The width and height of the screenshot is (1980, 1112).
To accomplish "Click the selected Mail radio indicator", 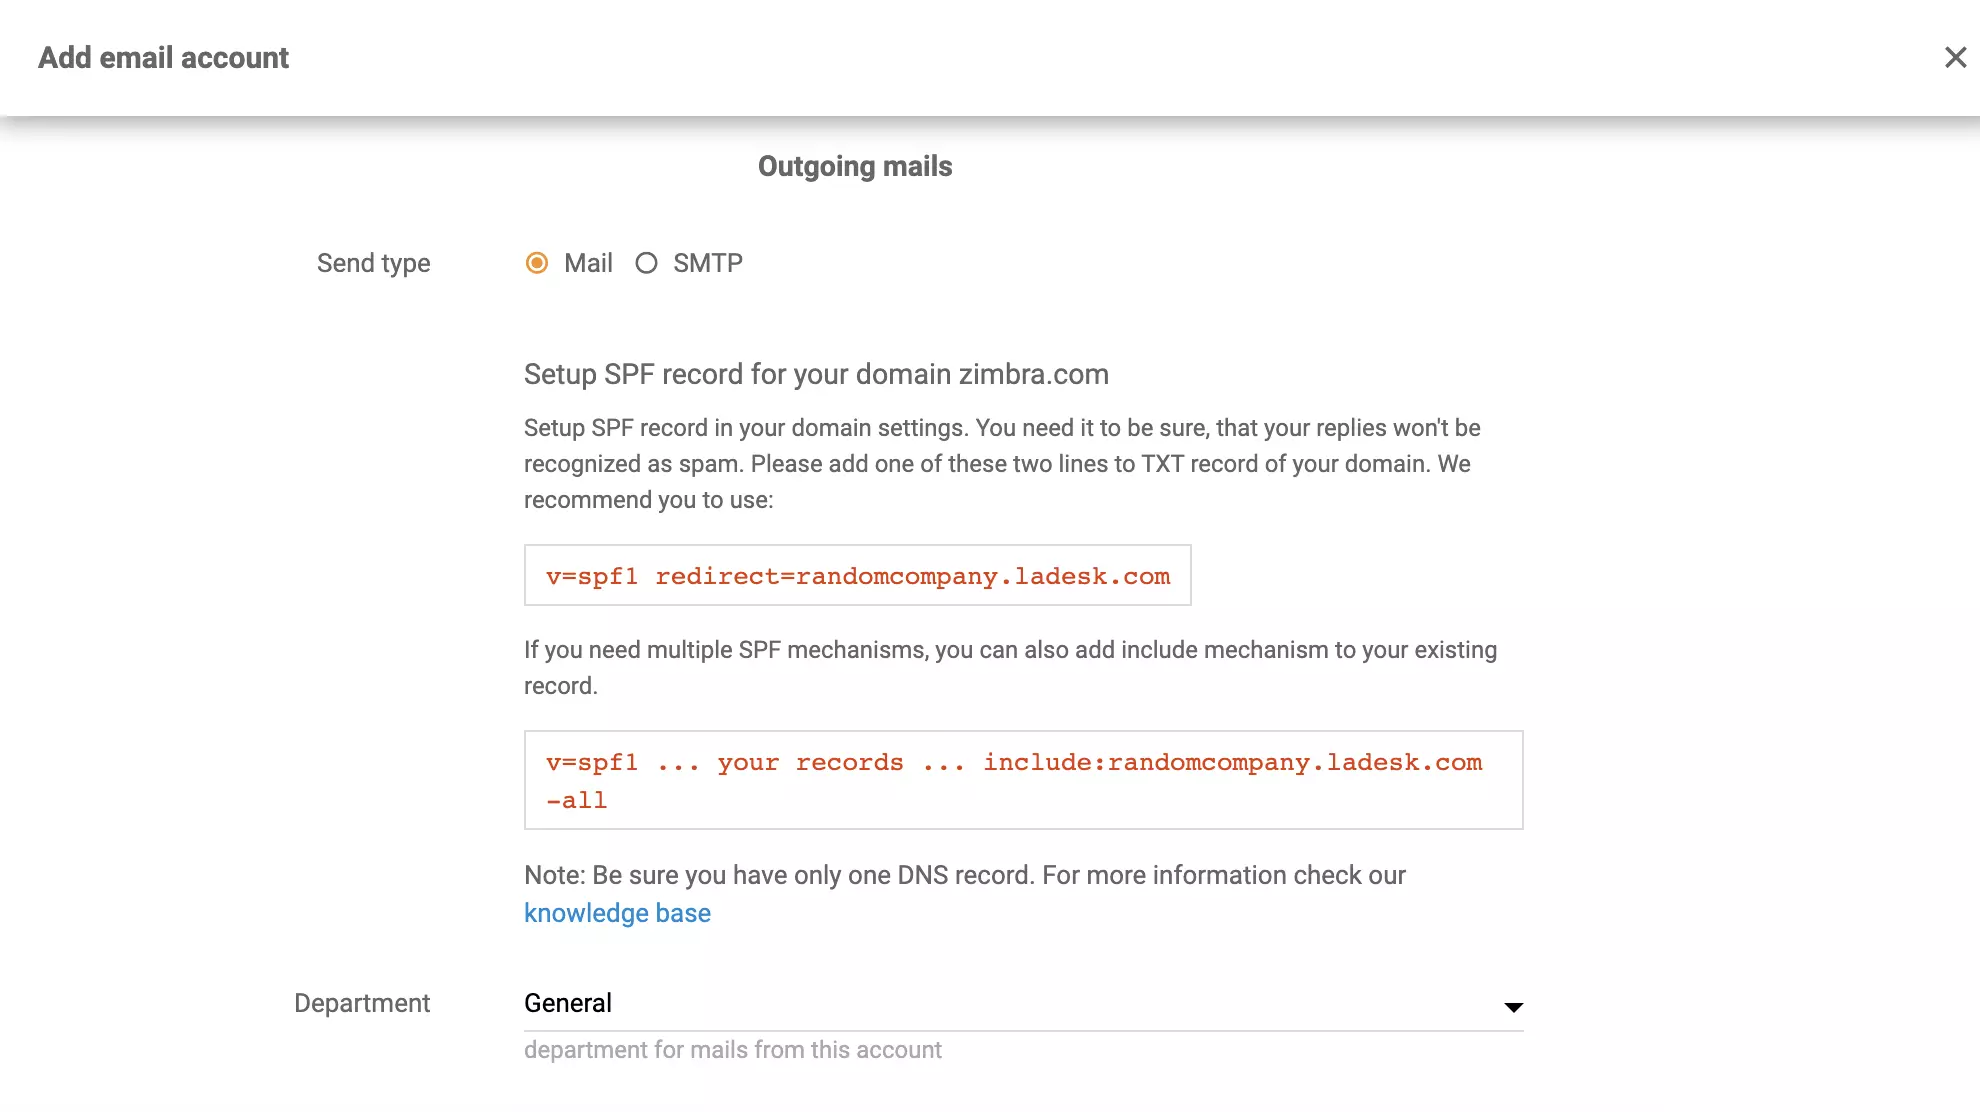I will click(536, 263).
